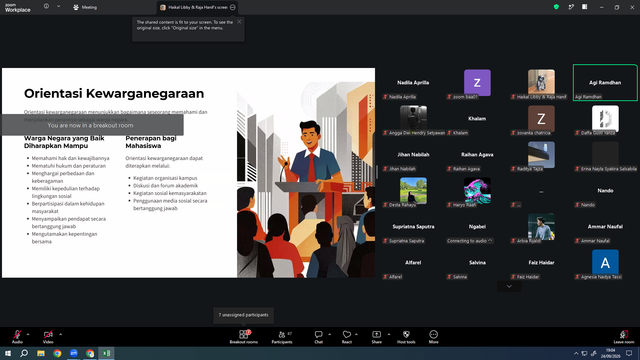Open the Meeting tab
640x360 pixels.
[85, 7]
